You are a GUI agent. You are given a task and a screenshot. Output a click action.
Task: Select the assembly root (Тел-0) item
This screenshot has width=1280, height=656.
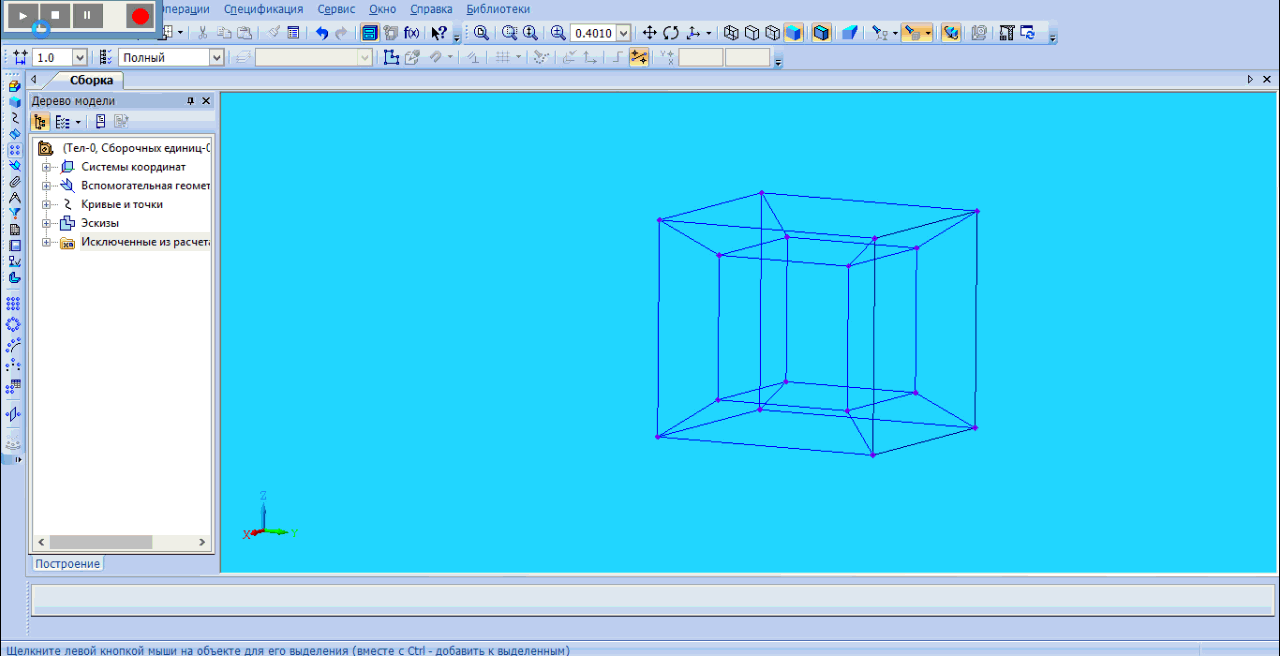[136, 148]
